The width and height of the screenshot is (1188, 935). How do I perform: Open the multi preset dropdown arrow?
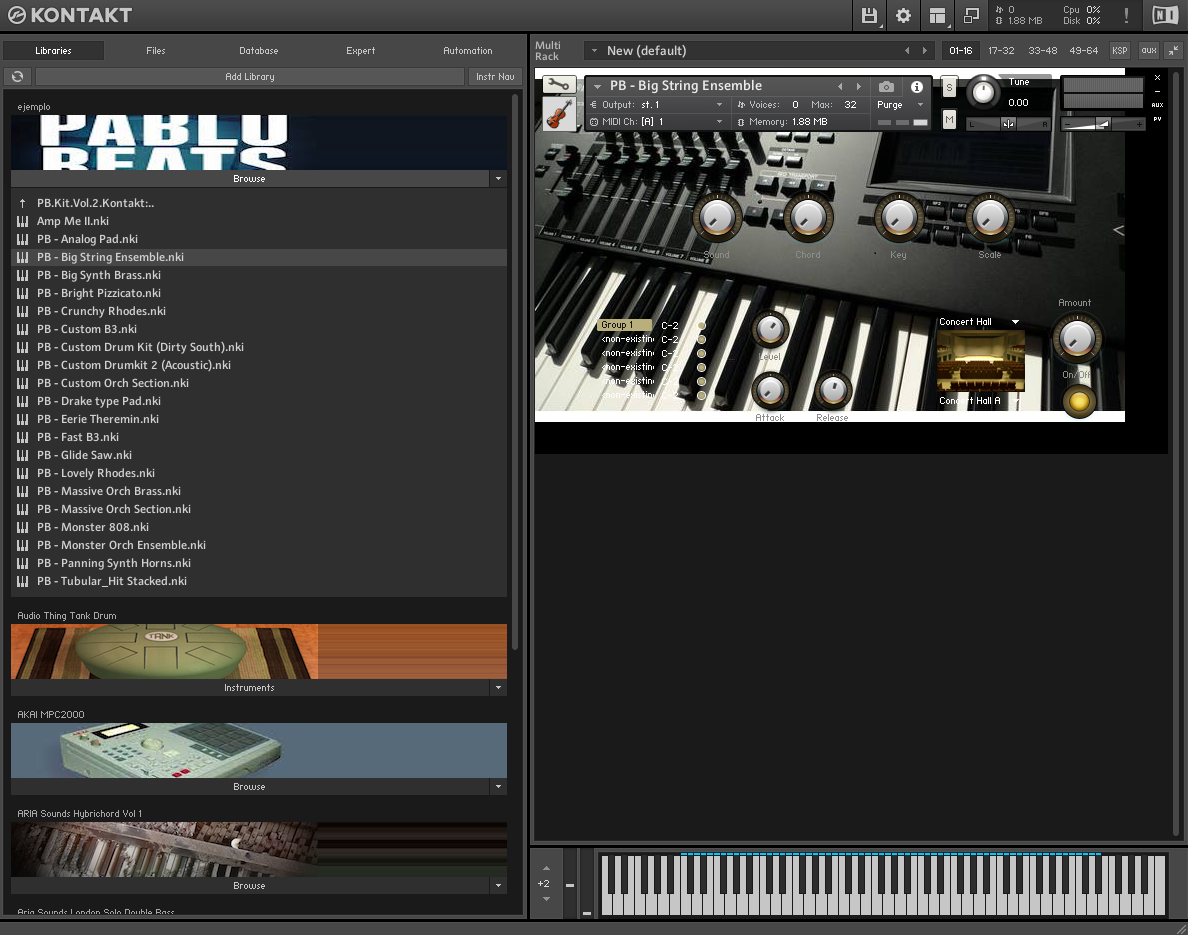click(x=594, y=51)
